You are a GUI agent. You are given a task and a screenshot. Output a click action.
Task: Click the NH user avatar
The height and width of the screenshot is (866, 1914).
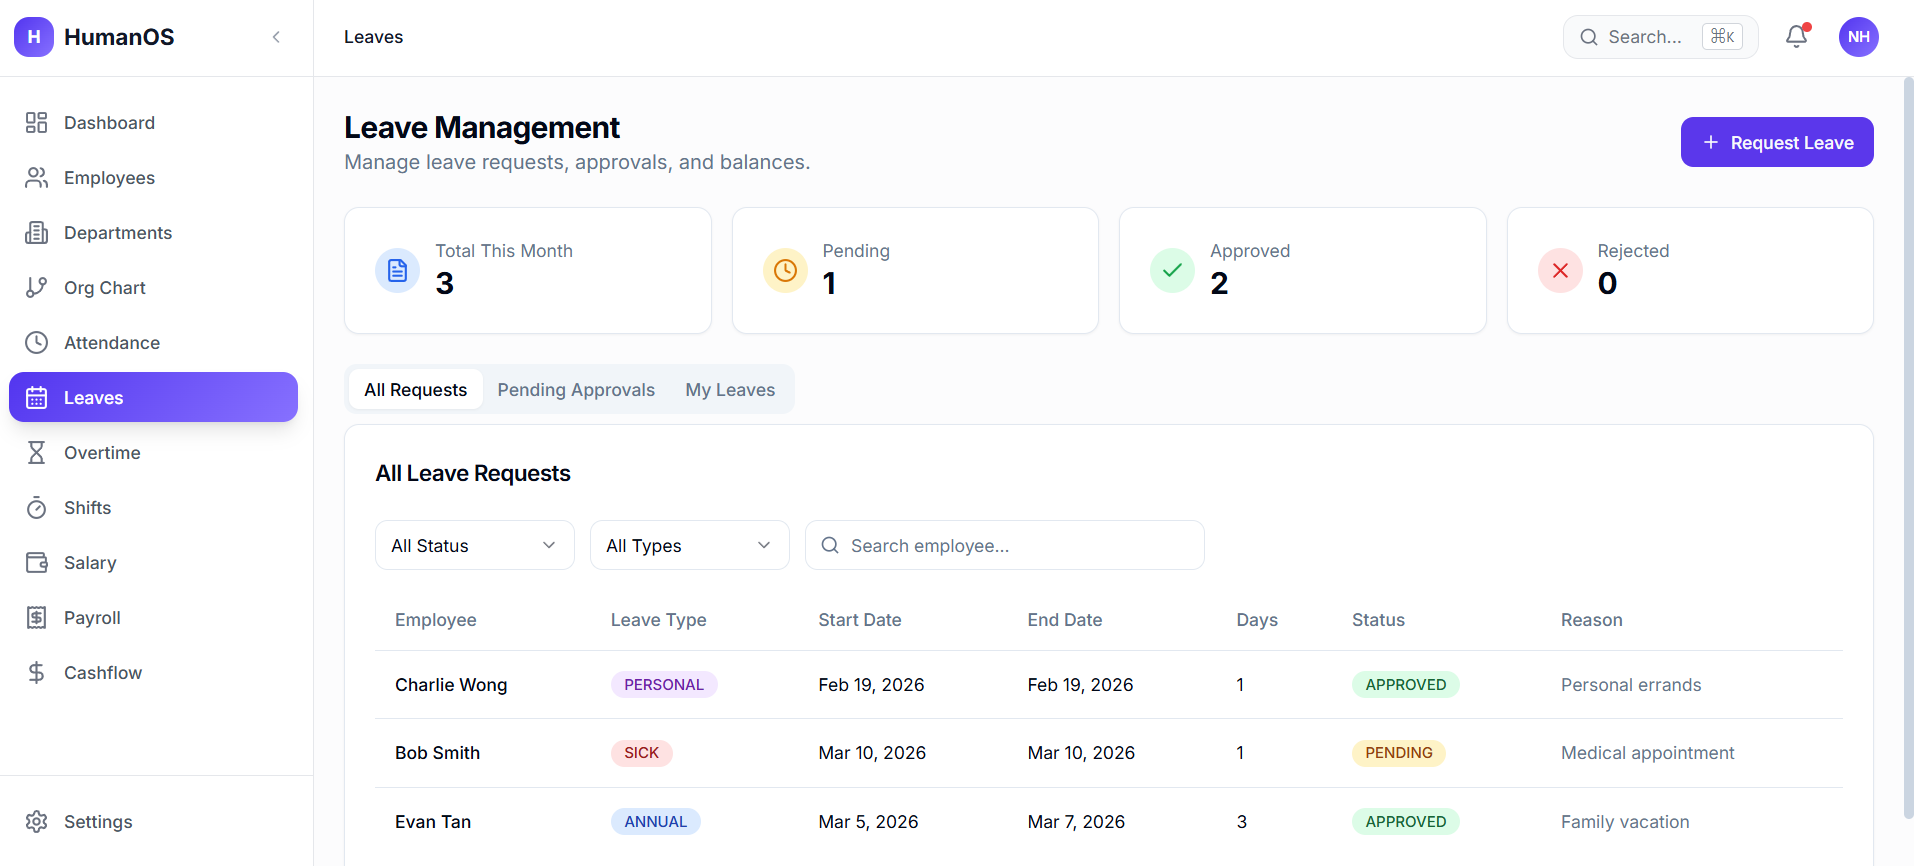coord(1858,37)
